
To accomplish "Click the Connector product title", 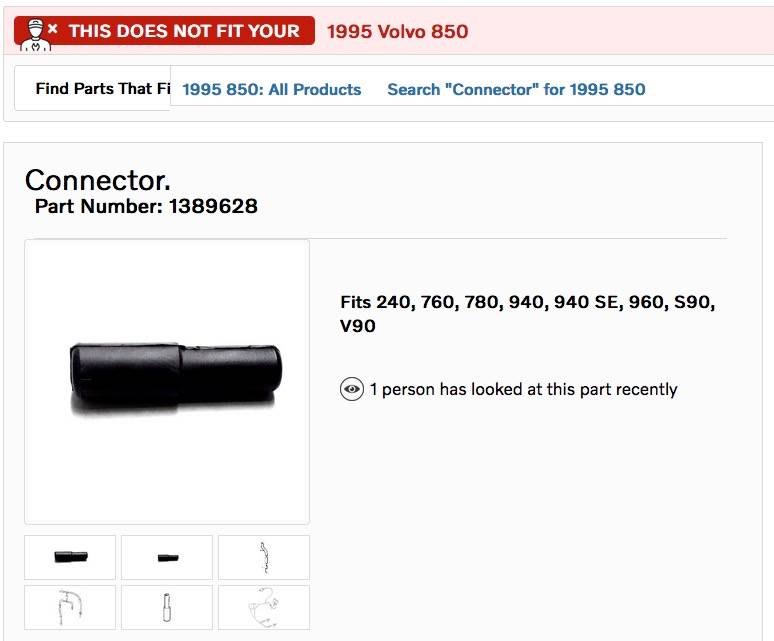I will tap(97, 180).
